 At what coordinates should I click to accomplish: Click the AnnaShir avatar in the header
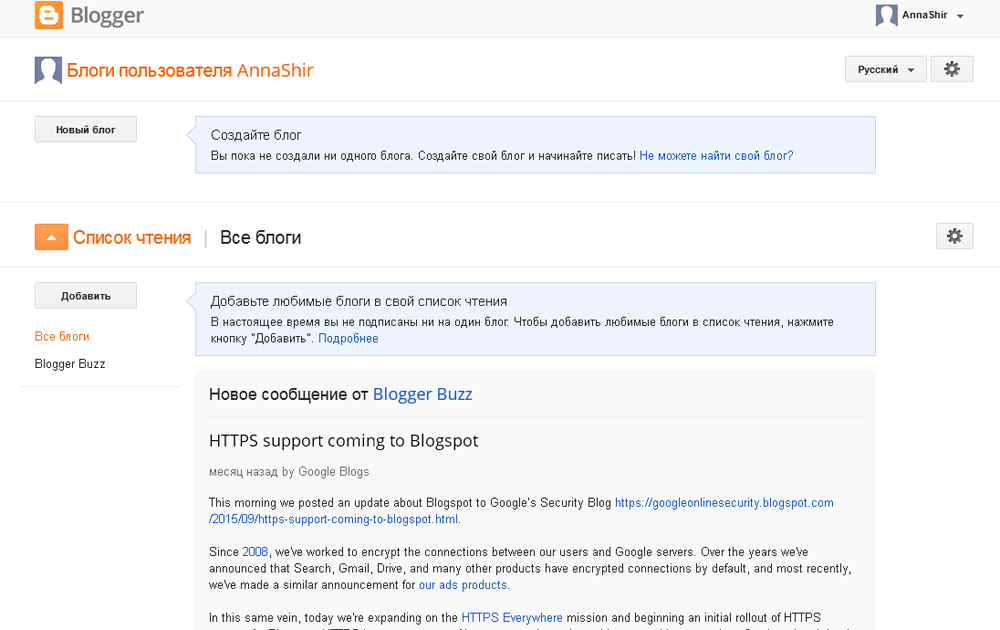(886, 15)
